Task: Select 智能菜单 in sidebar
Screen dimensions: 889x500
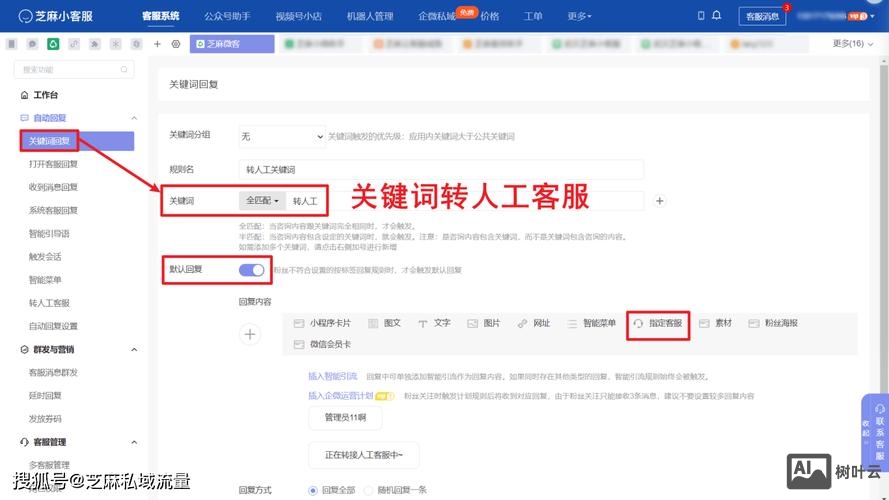Action: [45, 280]
